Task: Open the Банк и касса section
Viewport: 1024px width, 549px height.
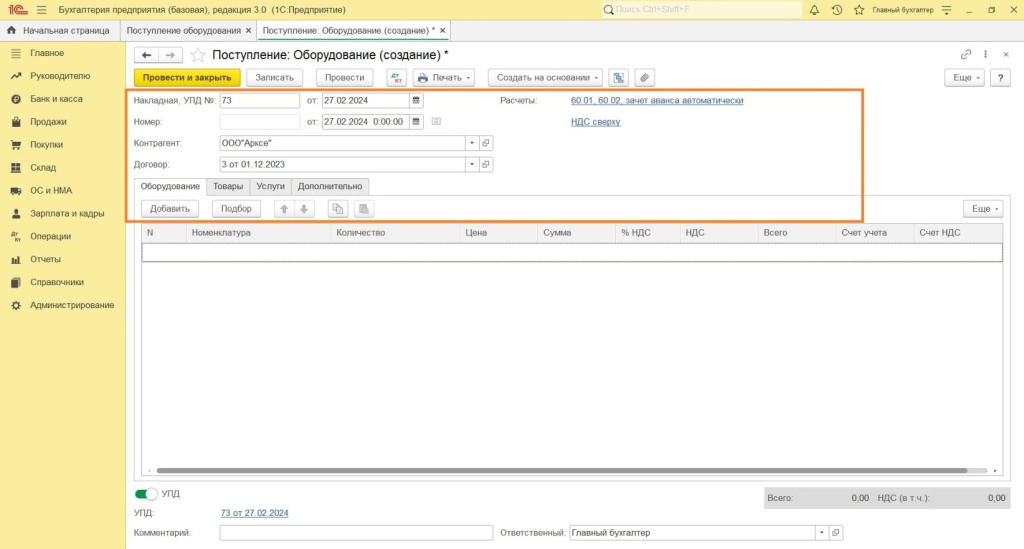Action: click(56, 99)
